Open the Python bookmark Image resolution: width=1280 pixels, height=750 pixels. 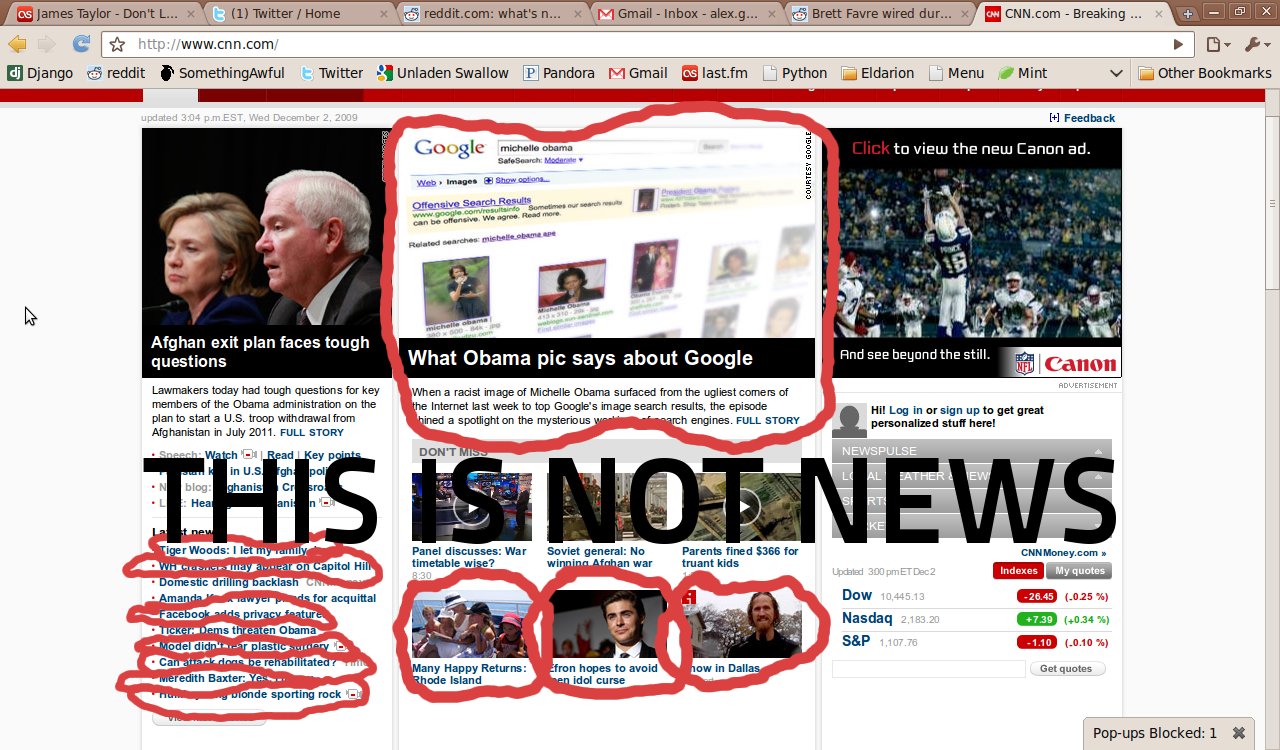pos(795,73)
